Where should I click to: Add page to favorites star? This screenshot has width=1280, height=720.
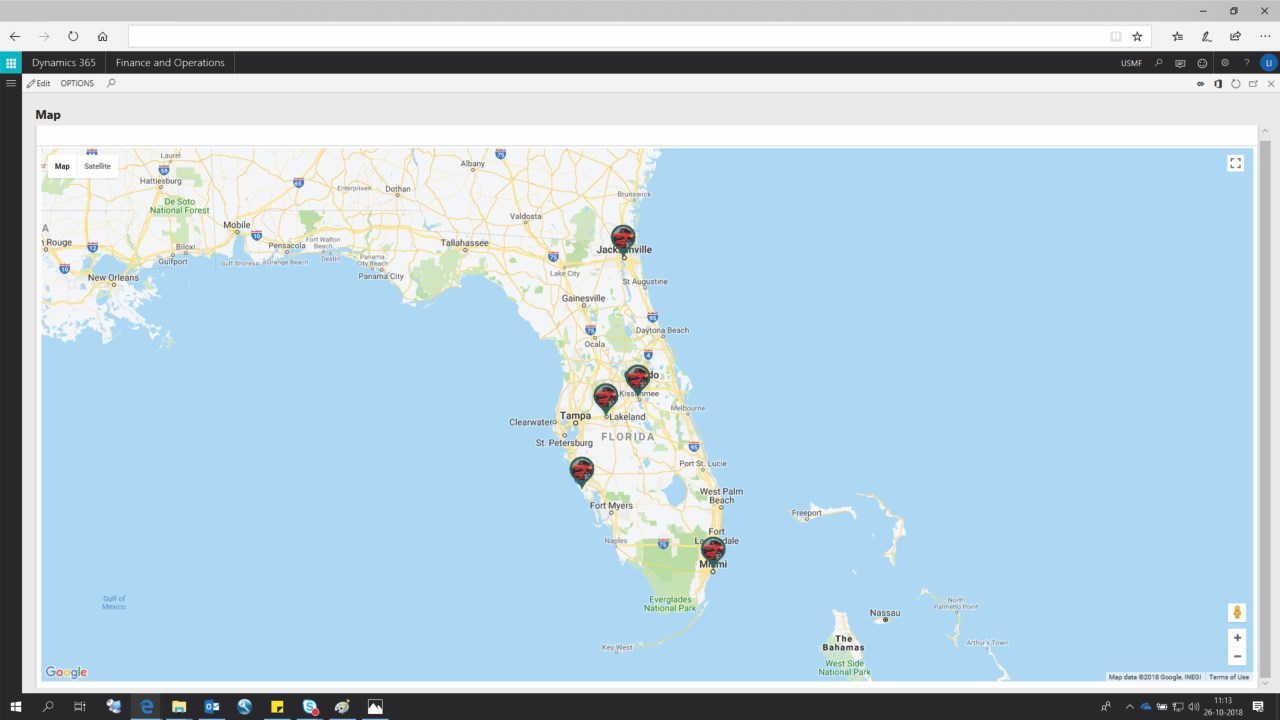point(1137,36)
